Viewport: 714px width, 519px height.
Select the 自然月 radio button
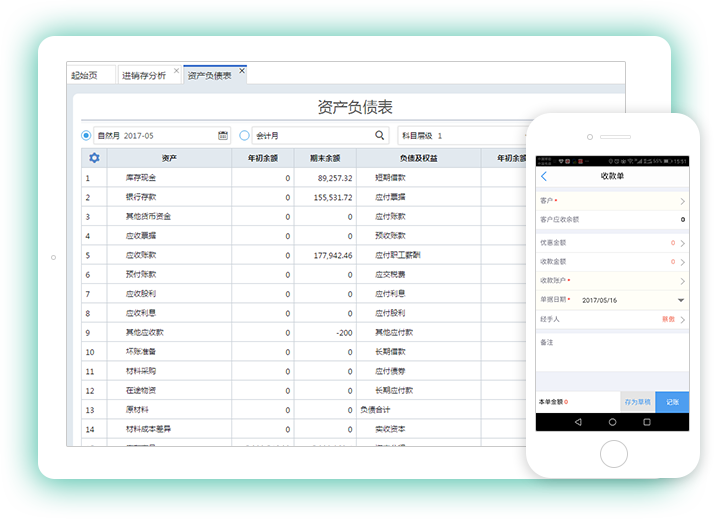pyautogui.click(x=86, y=135)
